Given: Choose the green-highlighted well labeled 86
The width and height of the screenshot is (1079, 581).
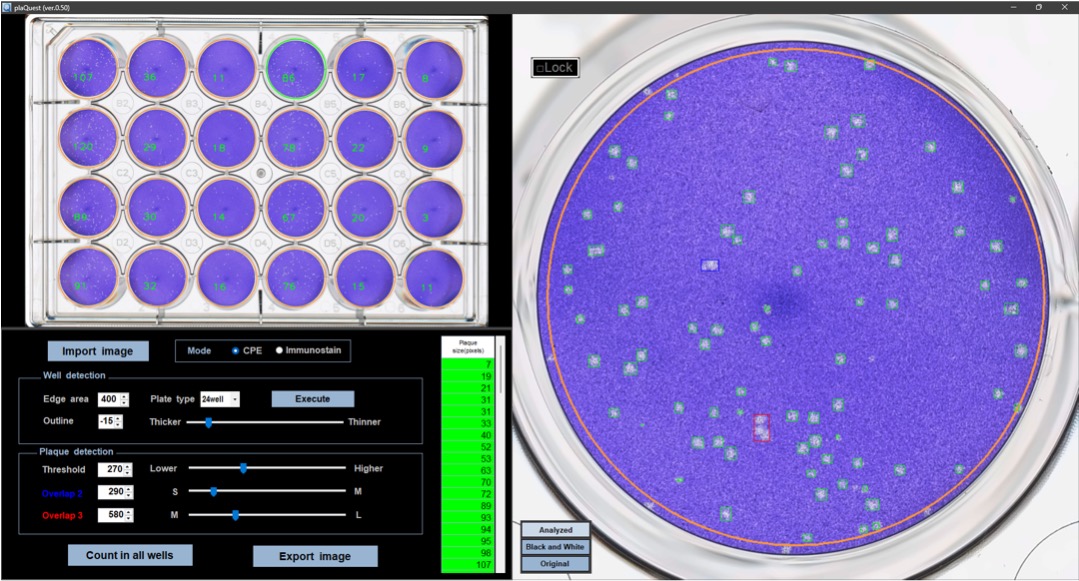Looking at the screenshot, I should pyautogui.click(x=296, y=70).
